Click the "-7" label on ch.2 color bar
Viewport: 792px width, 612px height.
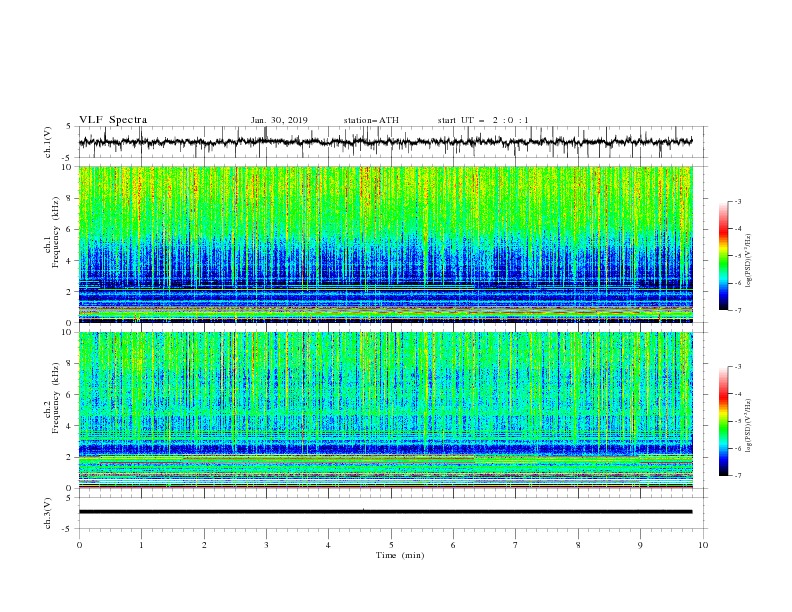click(738, 475)
